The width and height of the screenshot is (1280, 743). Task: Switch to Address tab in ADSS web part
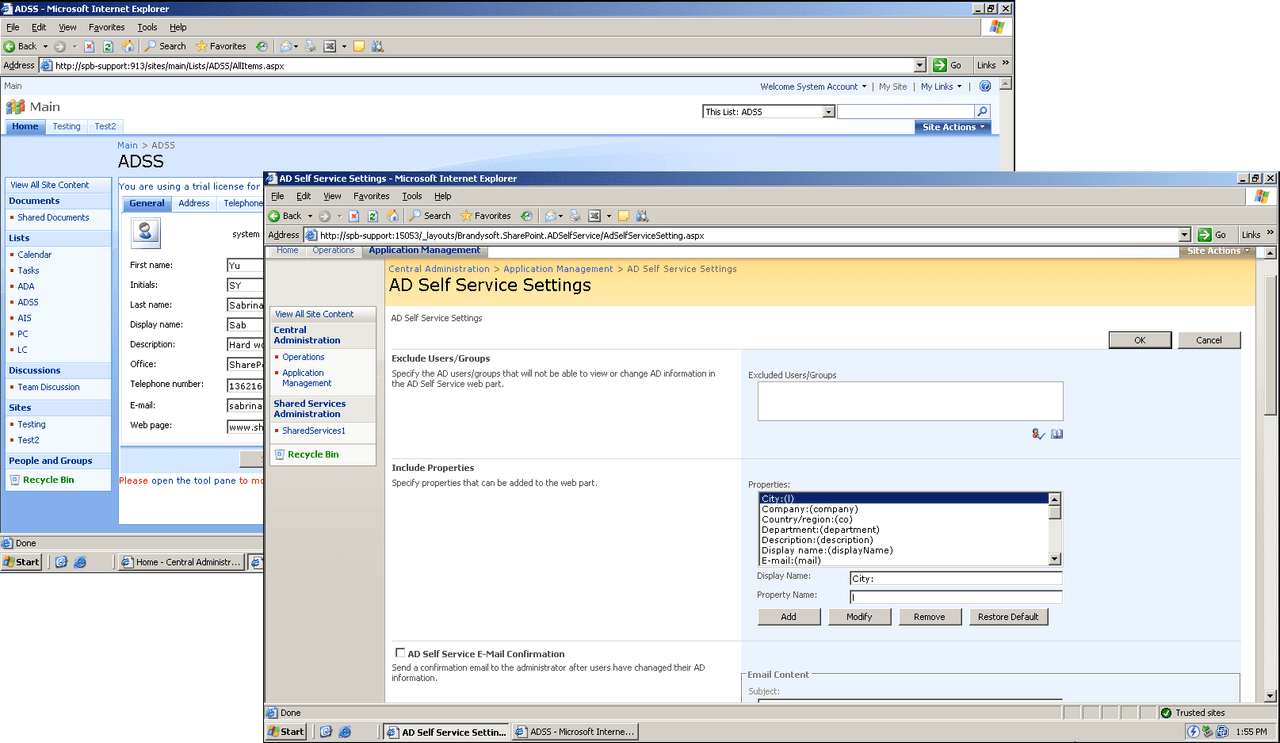[194, 203]
